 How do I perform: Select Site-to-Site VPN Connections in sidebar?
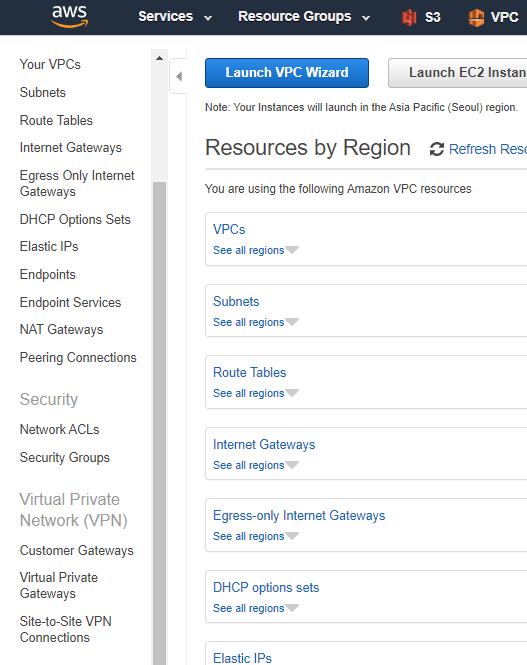coord(66,629)
